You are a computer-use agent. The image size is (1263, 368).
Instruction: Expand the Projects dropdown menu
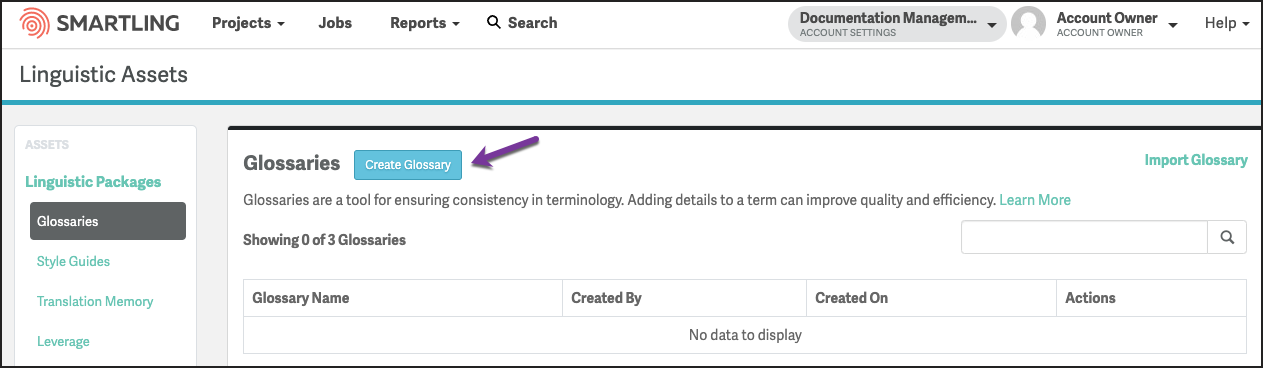(248, 23)
